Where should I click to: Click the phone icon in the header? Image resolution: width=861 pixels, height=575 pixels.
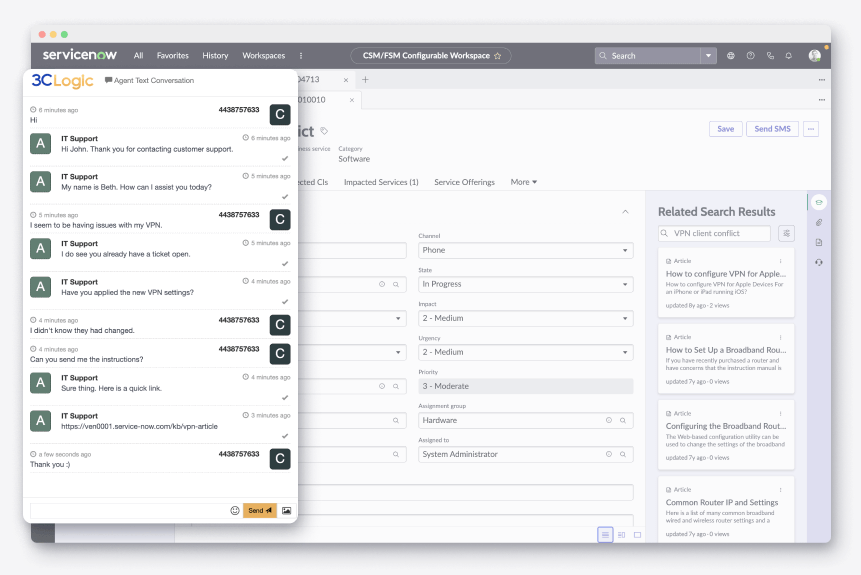770,55
